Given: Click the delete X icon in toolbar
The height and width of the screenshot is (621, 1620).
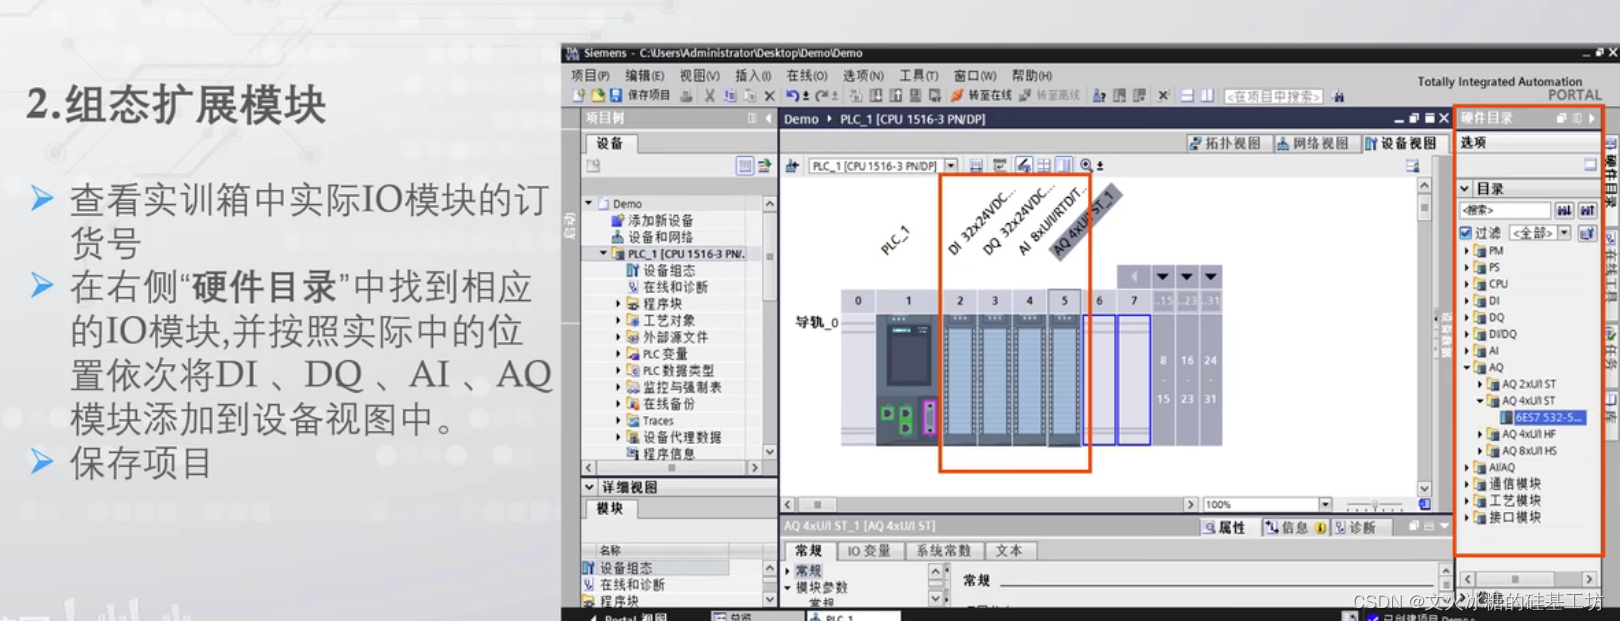Looking at the screenshot, I should tap(769, 96).
